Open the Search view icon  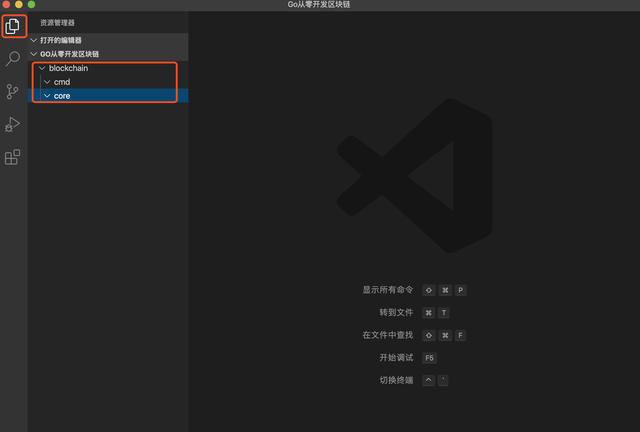tap(13, 58)
